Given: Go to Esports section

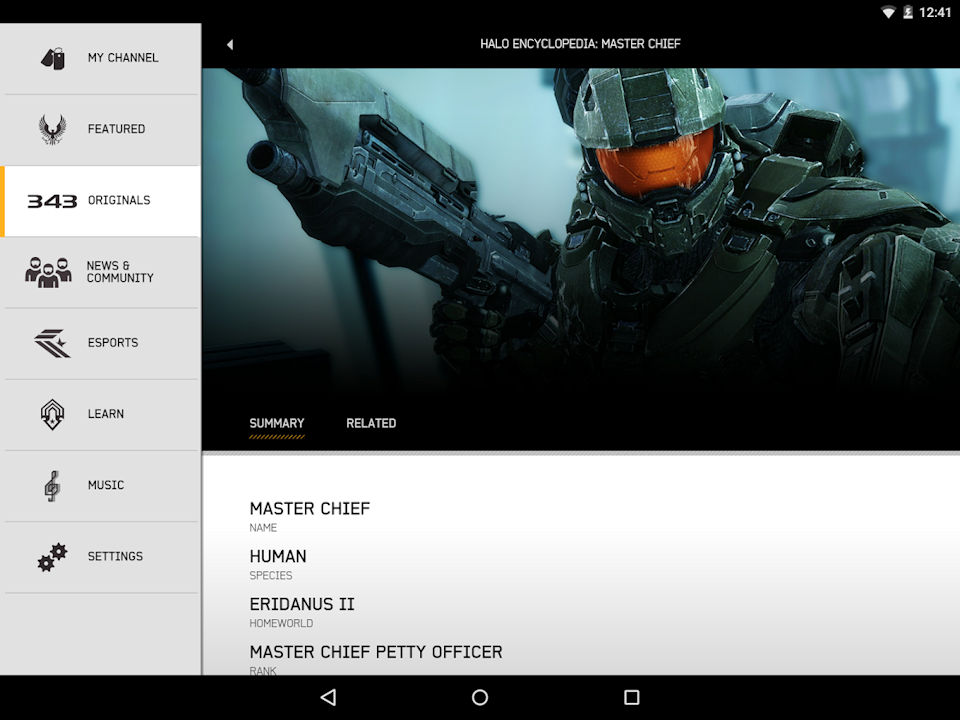Looking at the screenshot, I should coord(100,343).
